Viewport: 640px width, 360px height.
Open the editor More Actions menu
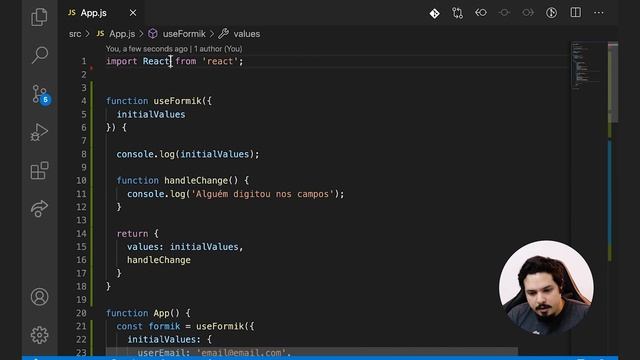pyautogui.click(x=599, y=13)
